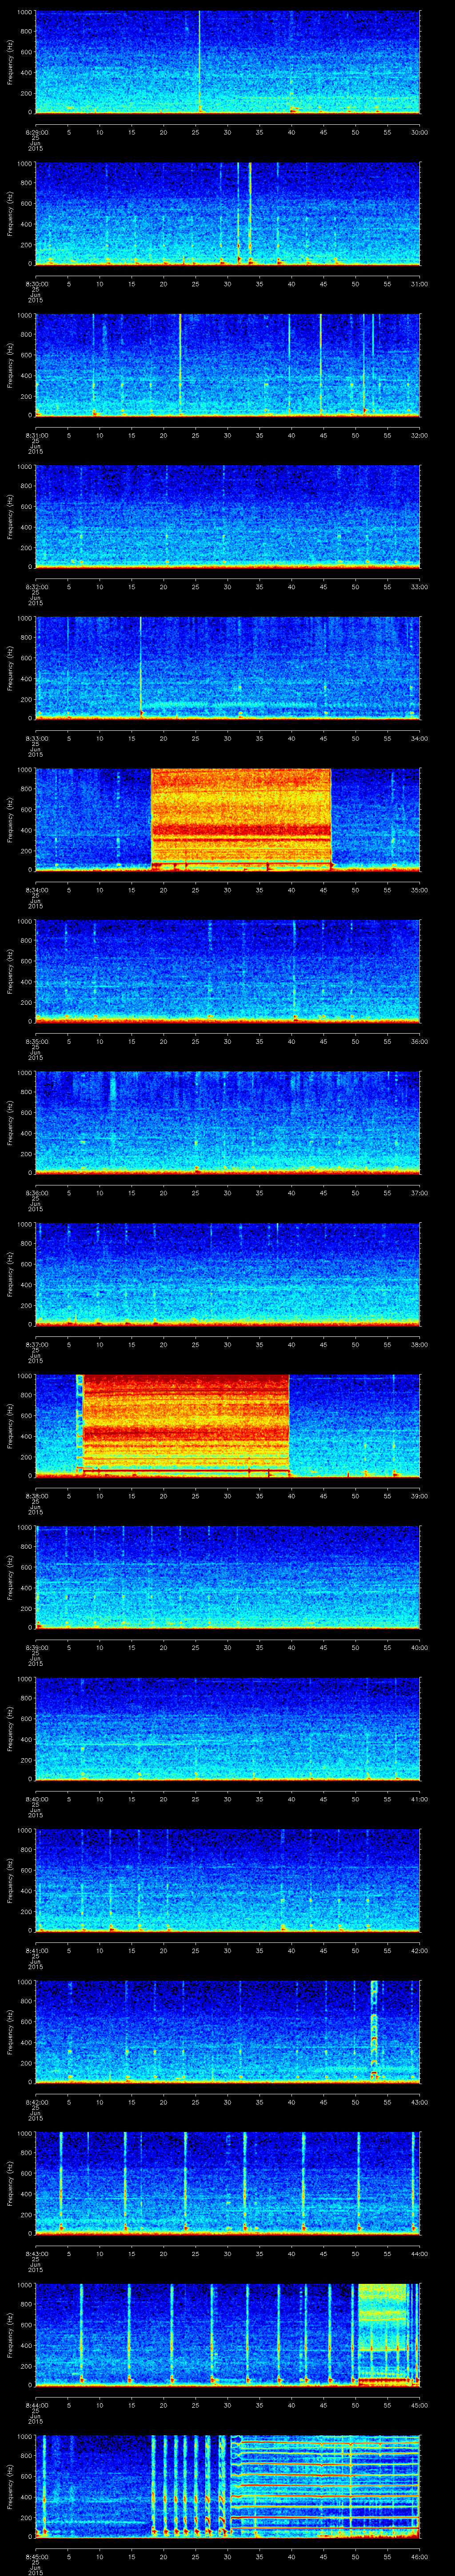Viewport: 455px width, 2576px height.
Task: Select the spectrogram panel starting at 8:40:00
Action: pyautogui.click(x=228, y=1728)
